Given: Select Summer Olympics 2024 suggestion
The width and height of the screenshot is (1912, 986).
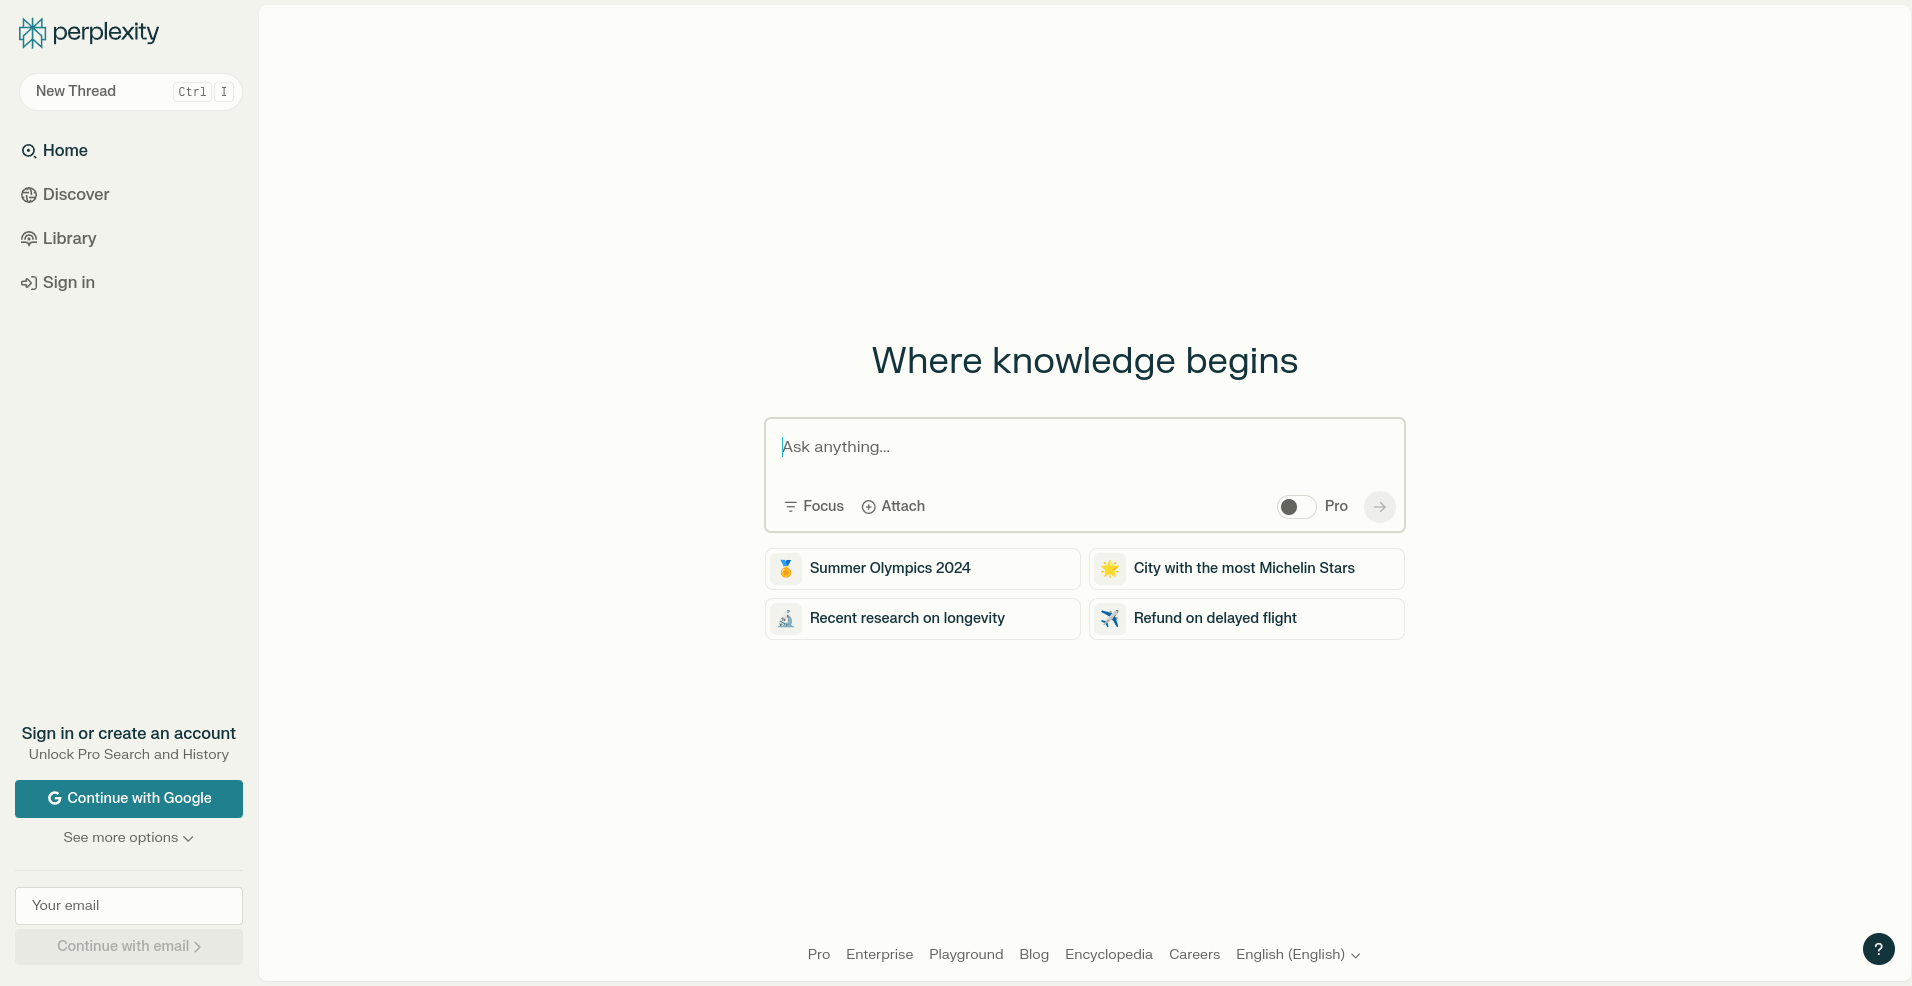Looking at the screenshot, I should point(922,569).
